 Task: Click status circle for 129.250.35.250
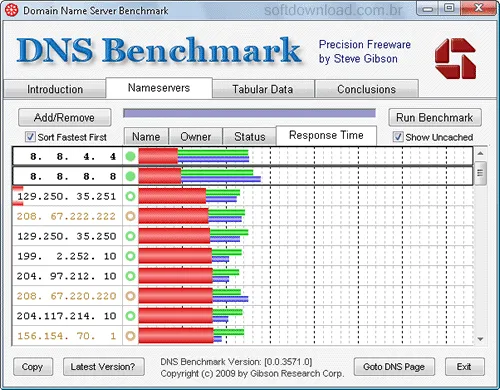(130, 236)
